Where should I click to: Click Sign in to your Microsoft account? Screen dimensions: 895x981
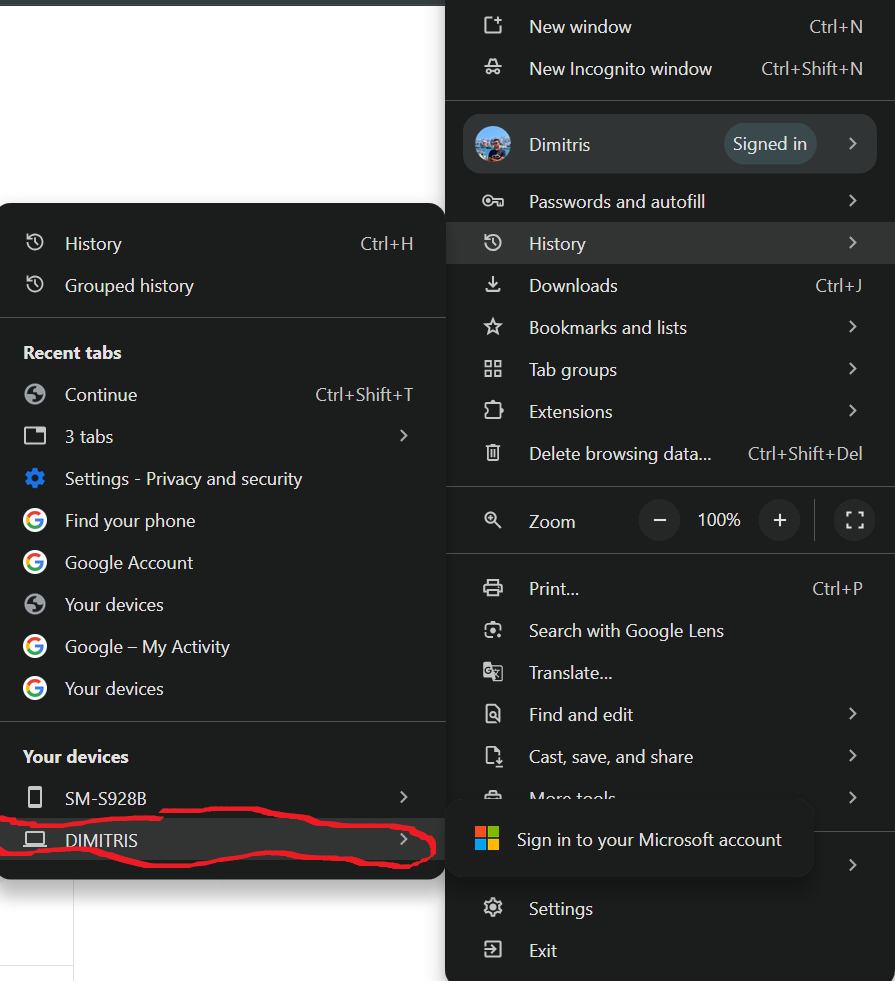click(630, 839)
